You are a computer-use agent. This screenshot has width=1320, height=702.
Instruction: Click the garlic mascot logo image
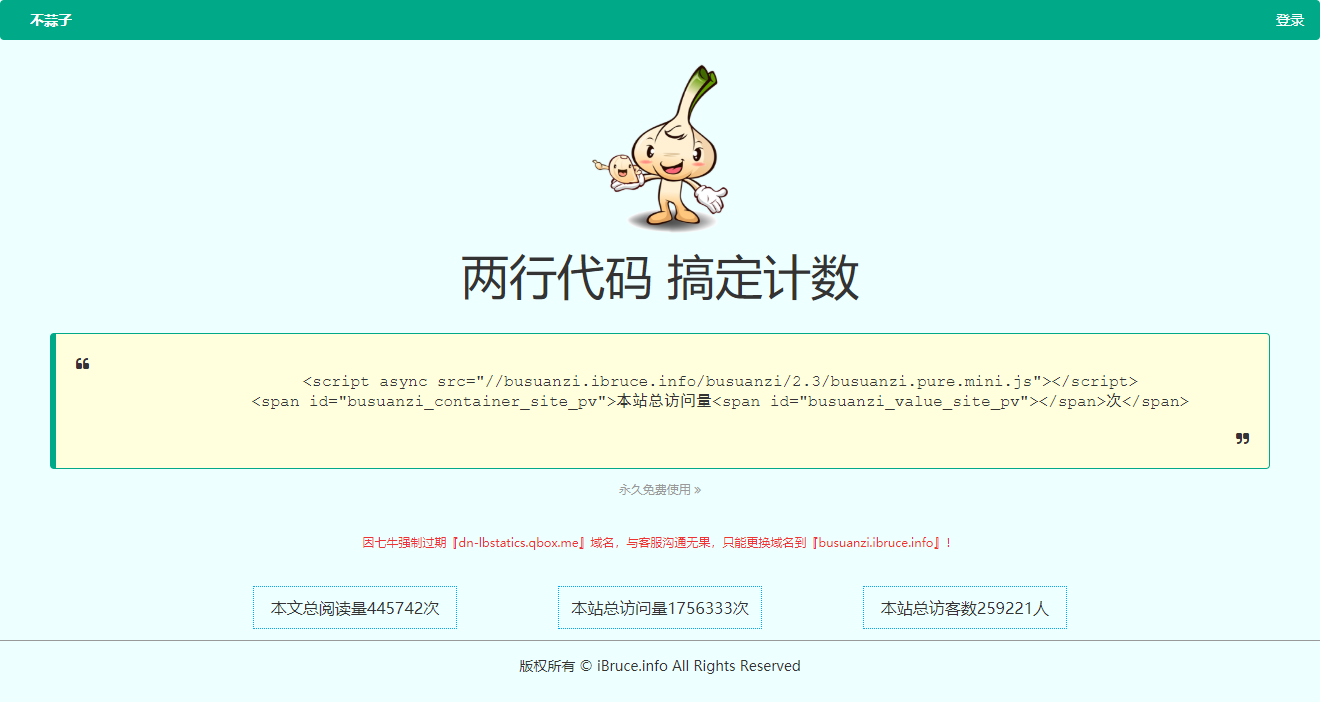point(660,149)
